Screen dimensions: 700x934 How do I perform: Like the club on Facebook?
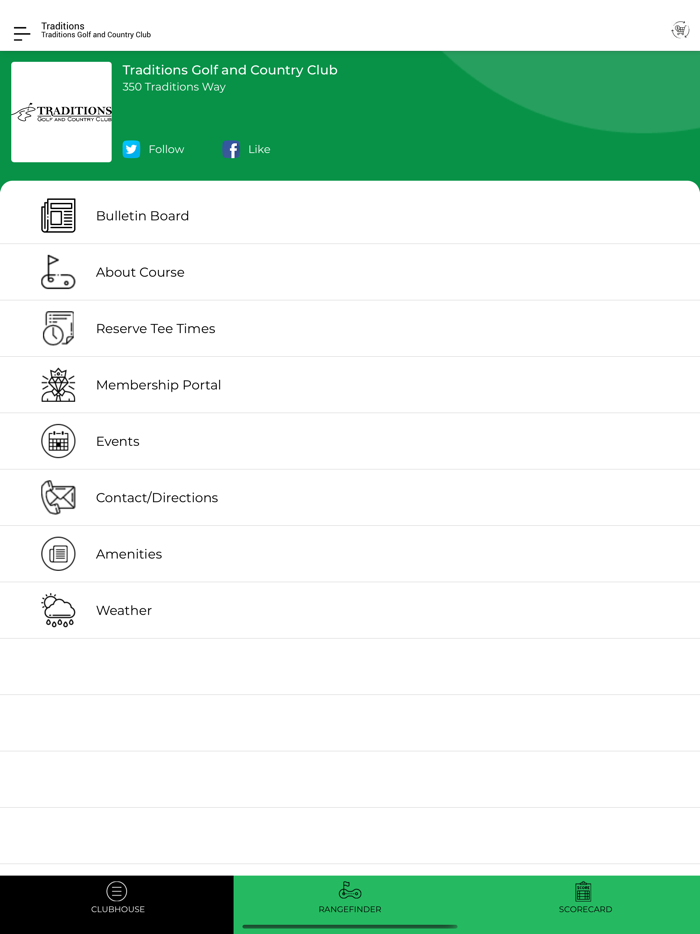(x=247, y=149)
